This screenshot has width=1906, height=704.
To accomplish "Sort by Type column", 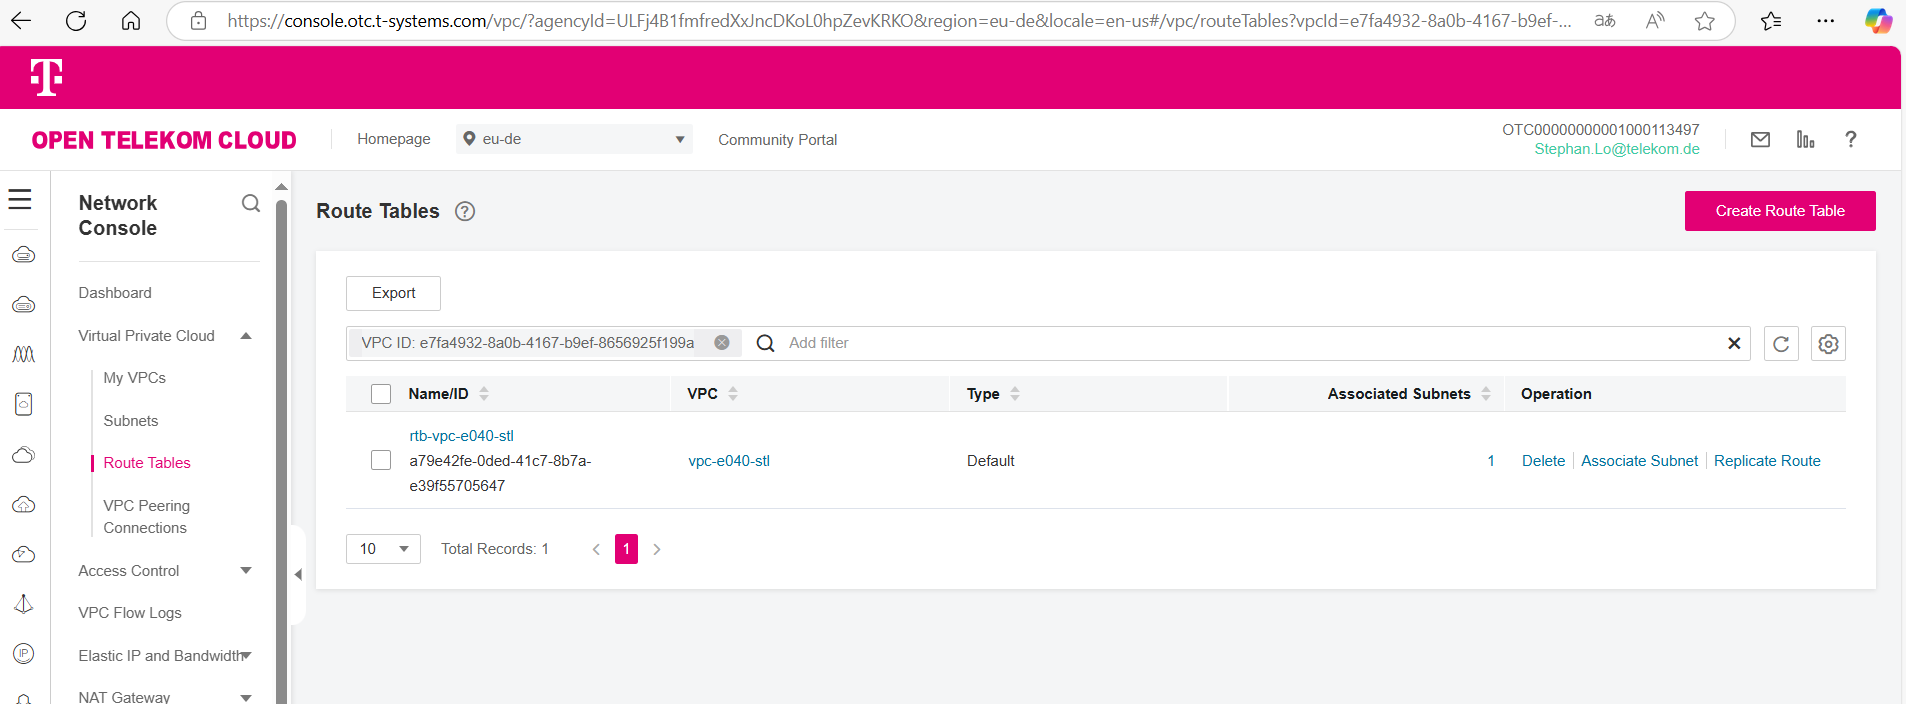I will [x=1015, y=394].
